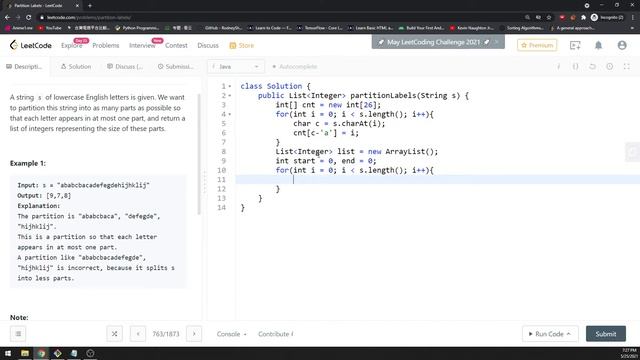Viewport: 640px width, 360px height.
Task: Click the Chrome taskbar icon
Action: 41,353
